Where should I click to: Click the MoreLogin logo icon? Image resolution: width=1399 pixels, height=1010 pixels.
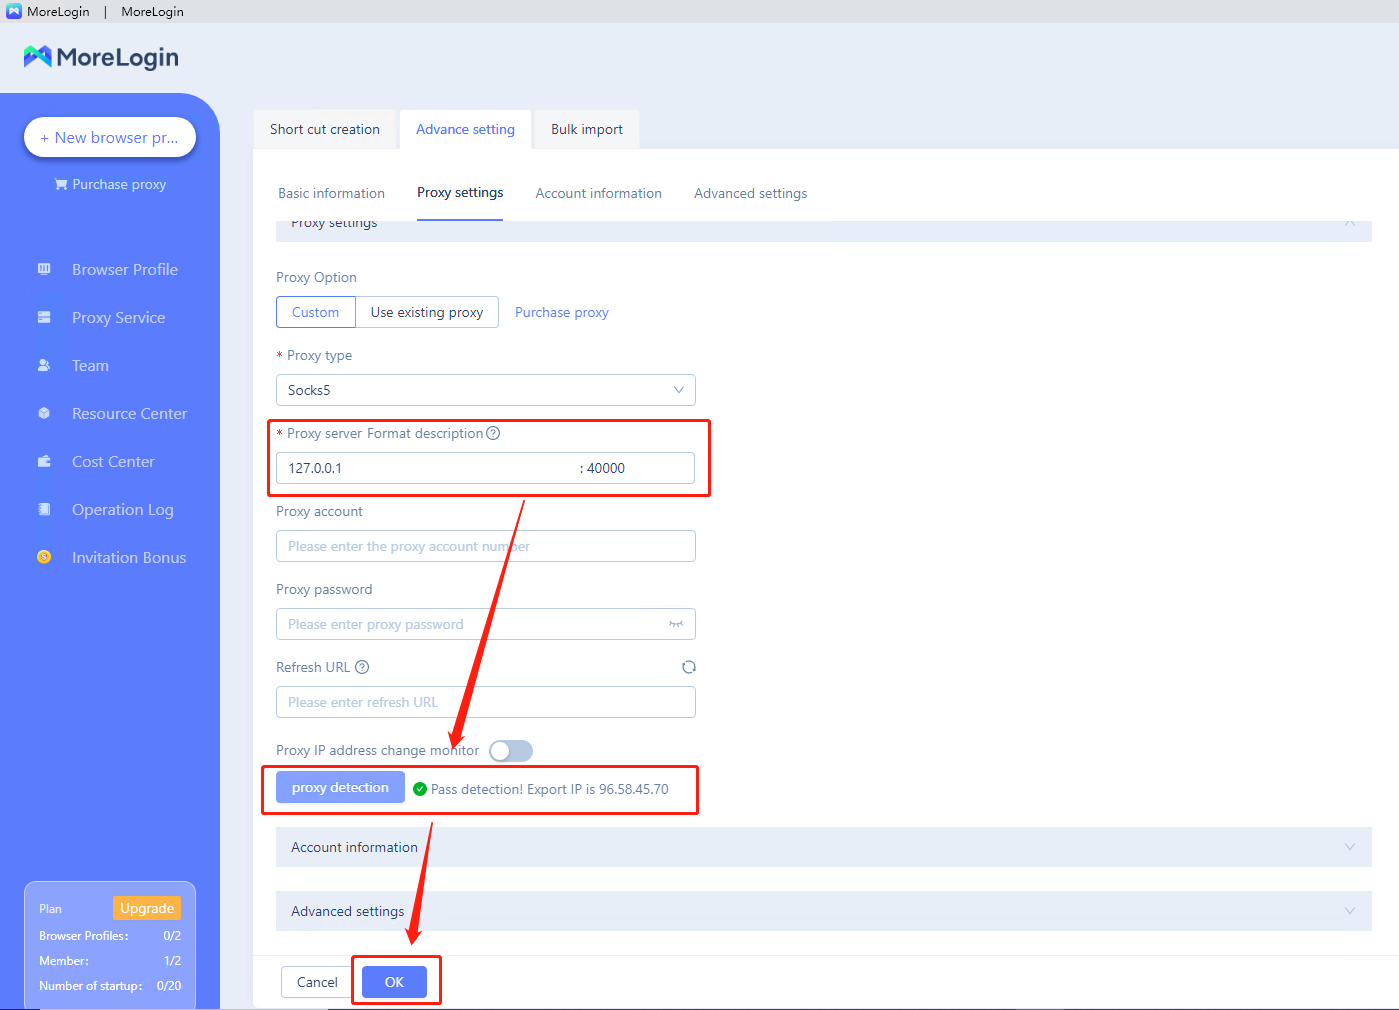(38, 57)
